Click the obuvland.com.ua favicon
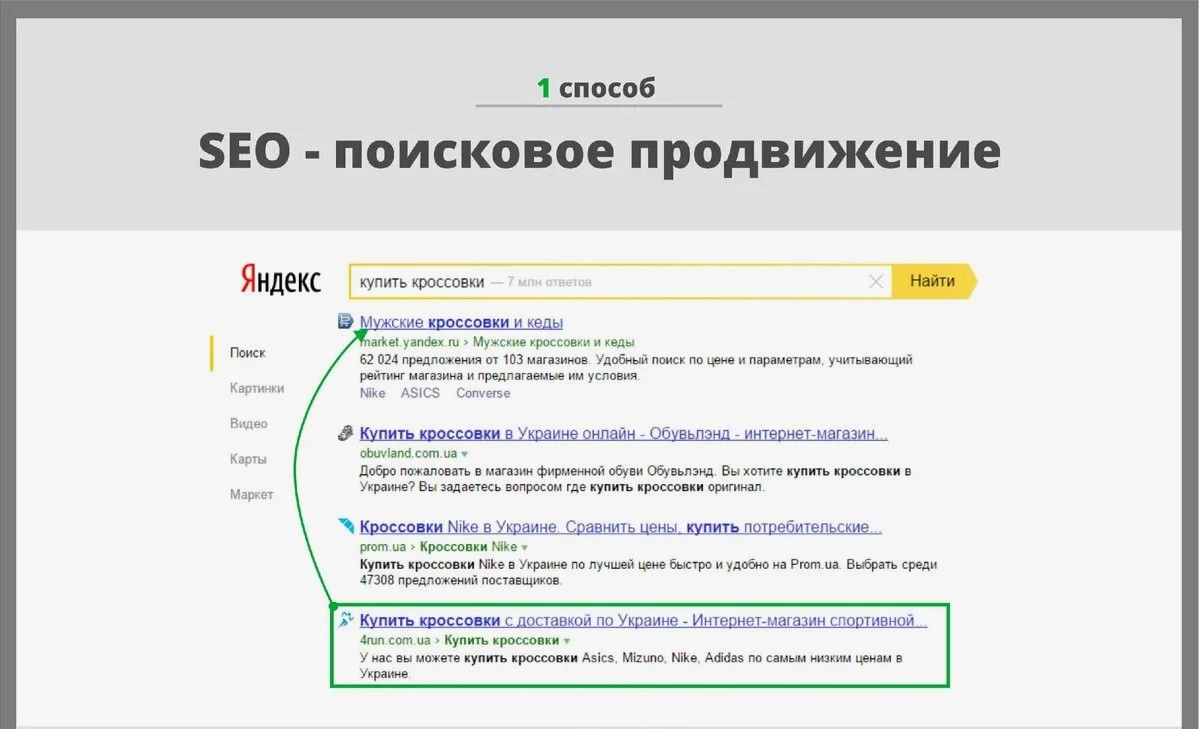Screen dimensions: 1199x729 coord(346,433)
